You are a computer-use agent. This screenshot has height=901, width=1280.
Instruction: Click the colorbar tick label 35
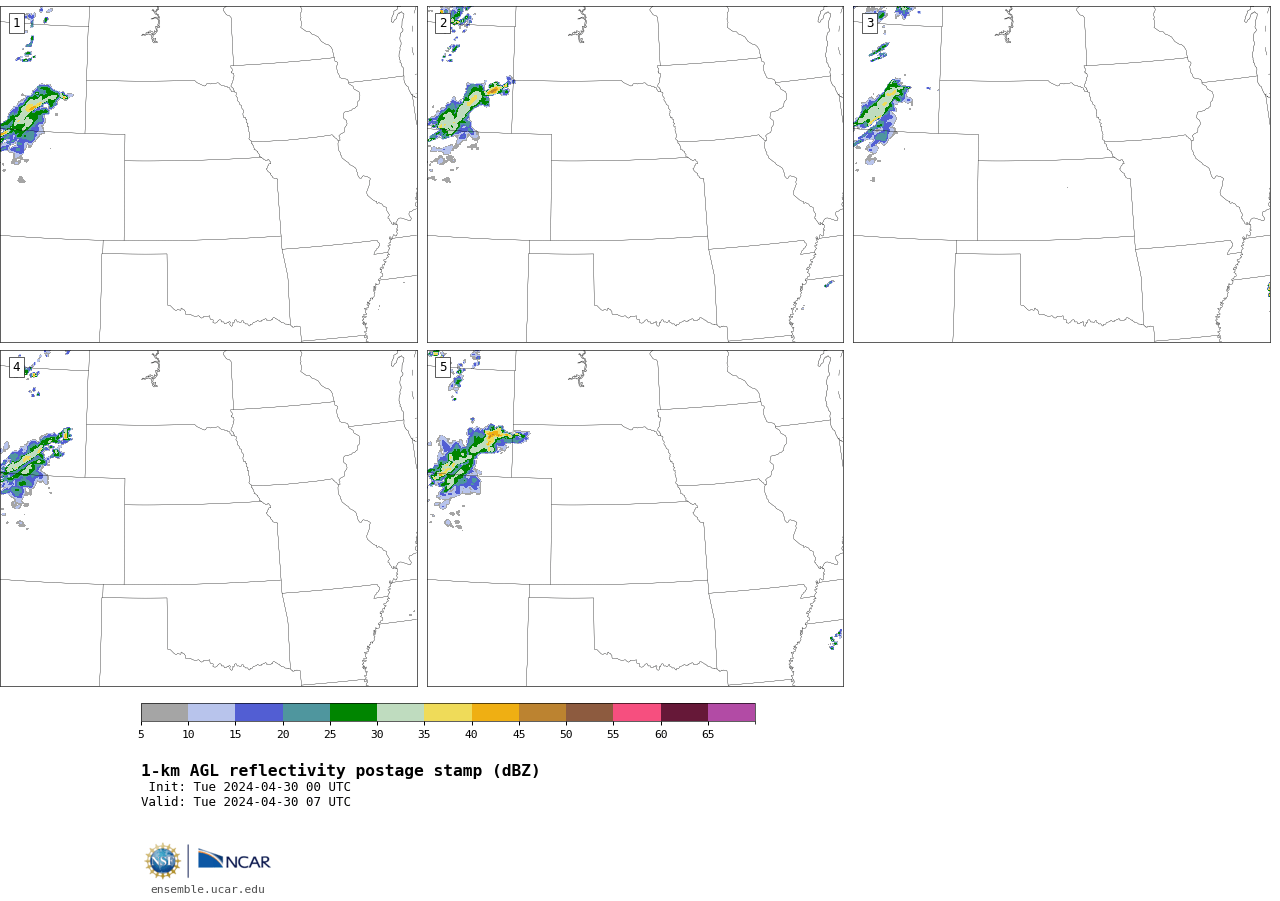pyautogui.click(x=424, y=735)
